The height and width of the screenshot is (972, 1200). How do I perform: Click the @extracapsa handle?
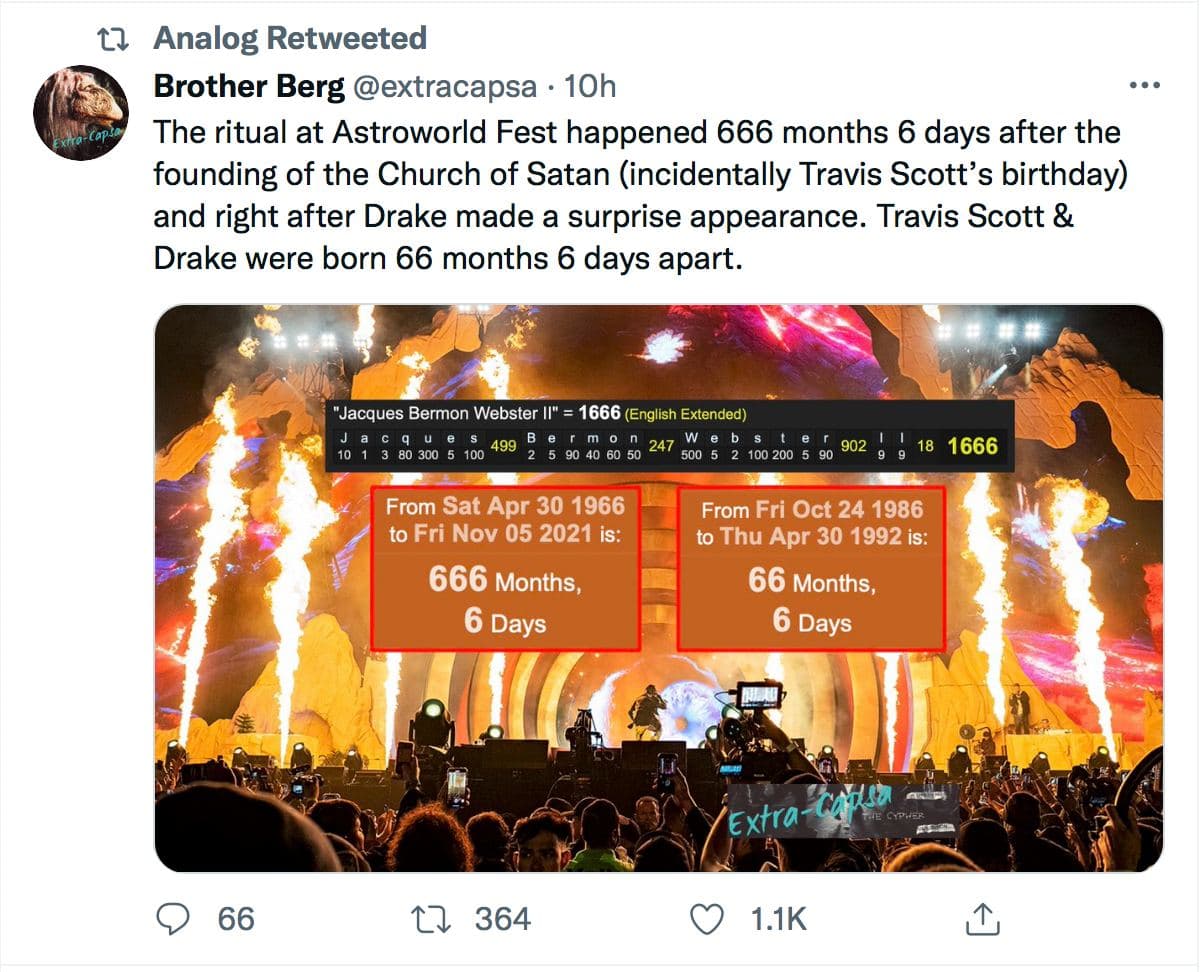coord(444,87)
